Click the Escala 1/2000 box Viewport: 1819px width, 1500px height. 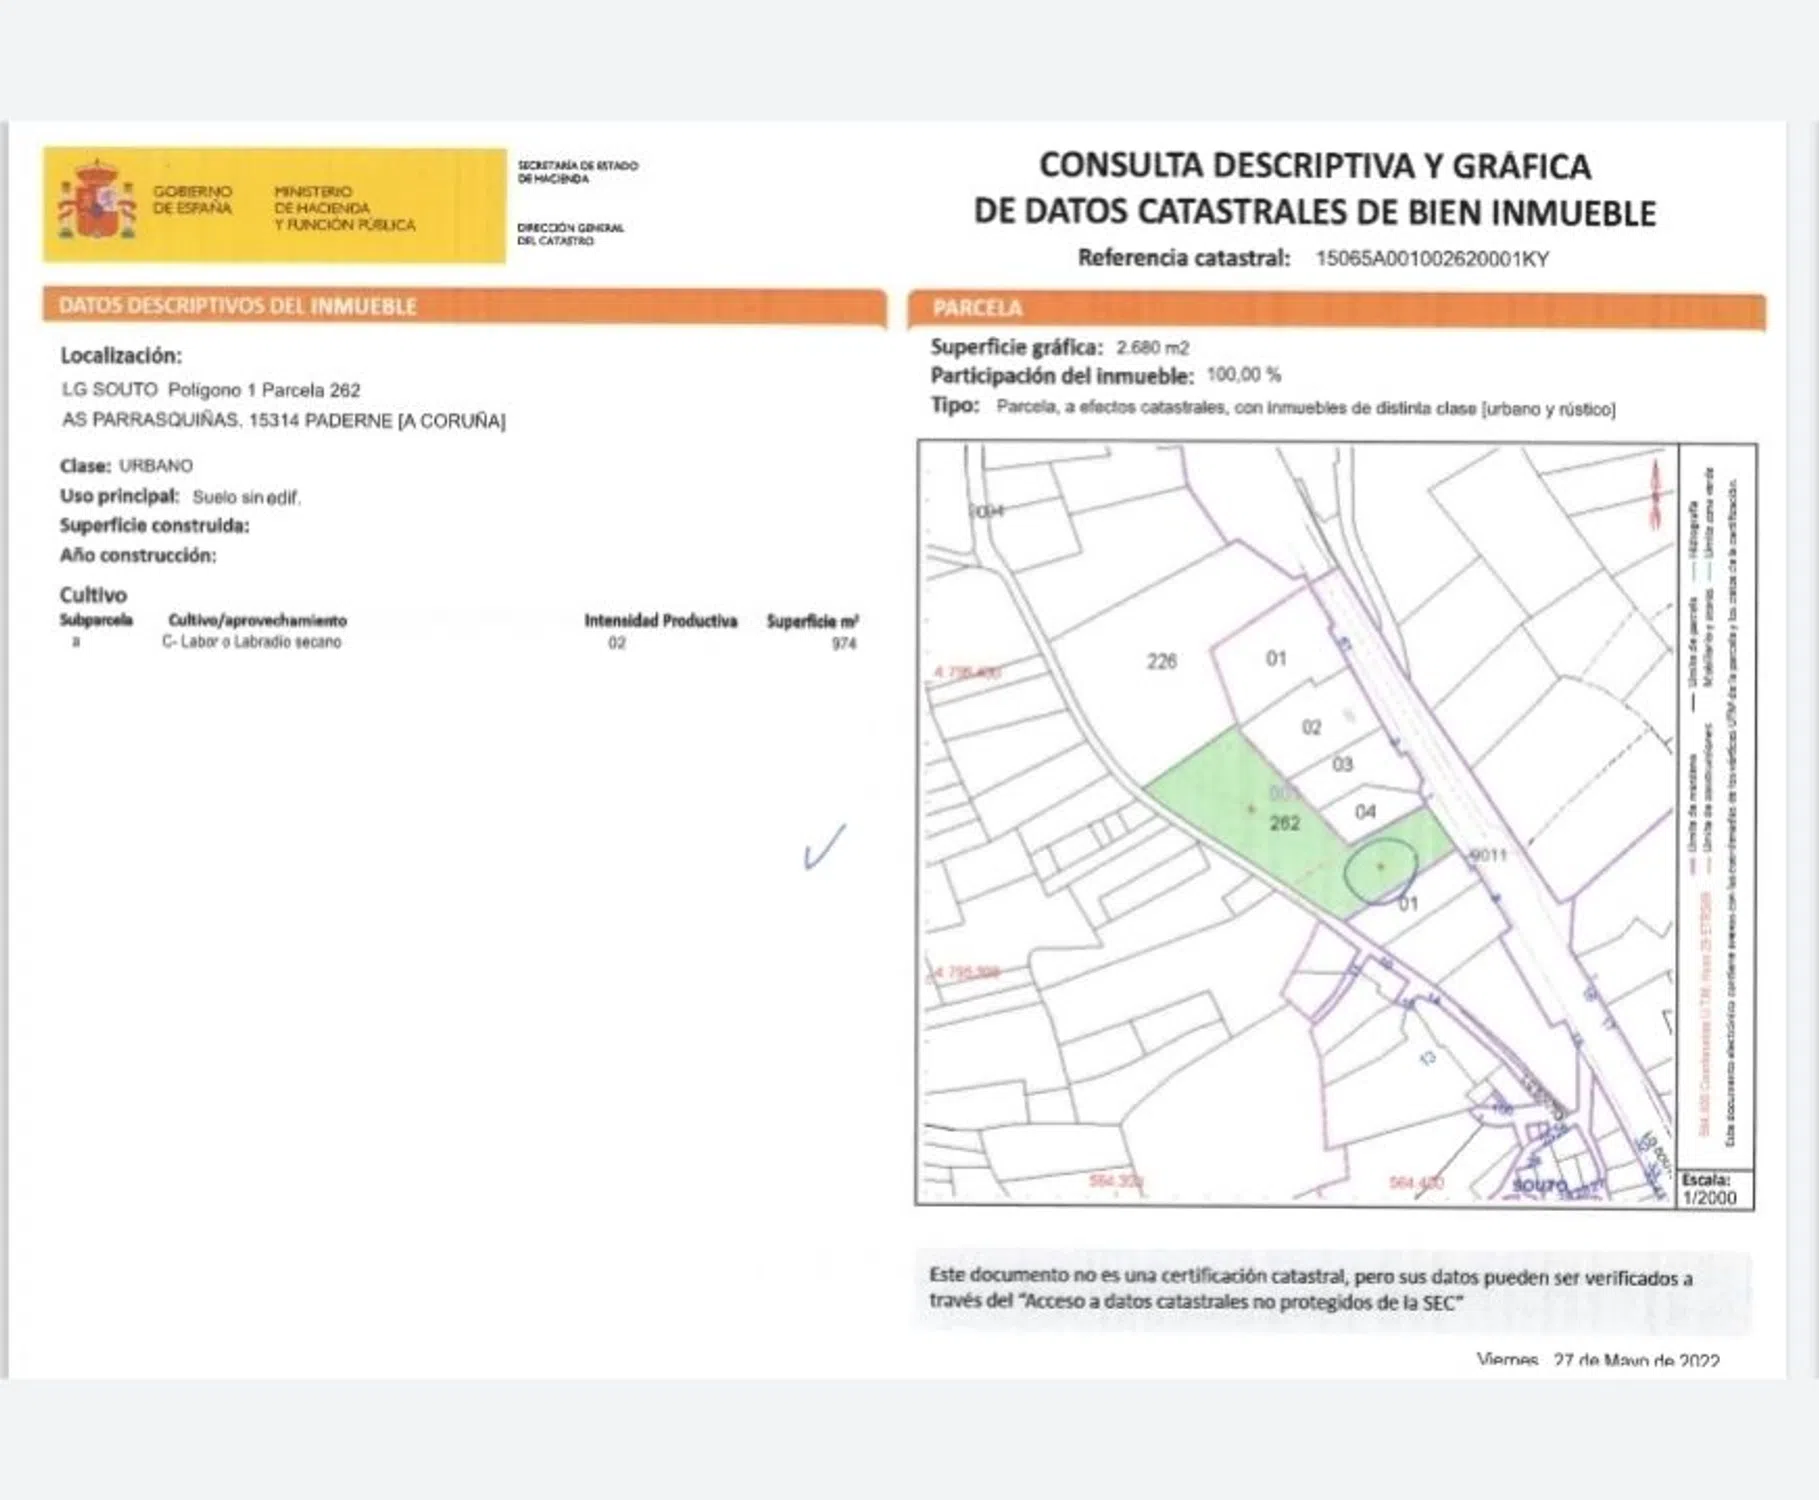click(x=1714, y=1189)
